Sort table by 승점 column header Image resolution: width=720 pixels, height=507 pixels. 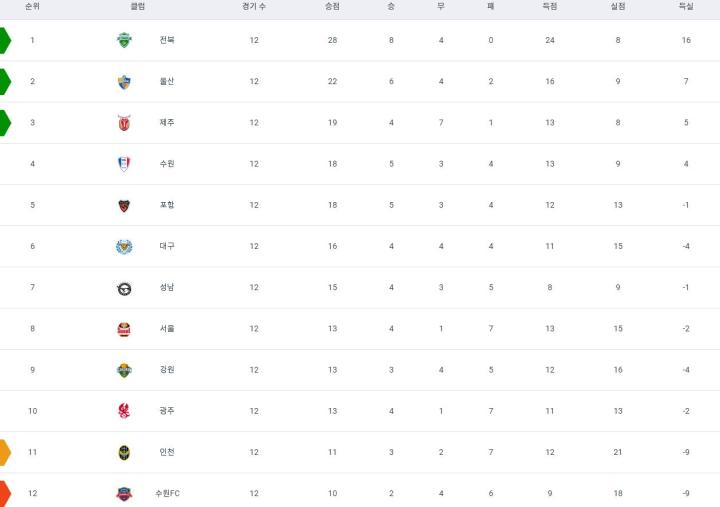click(x=332, y=6)
